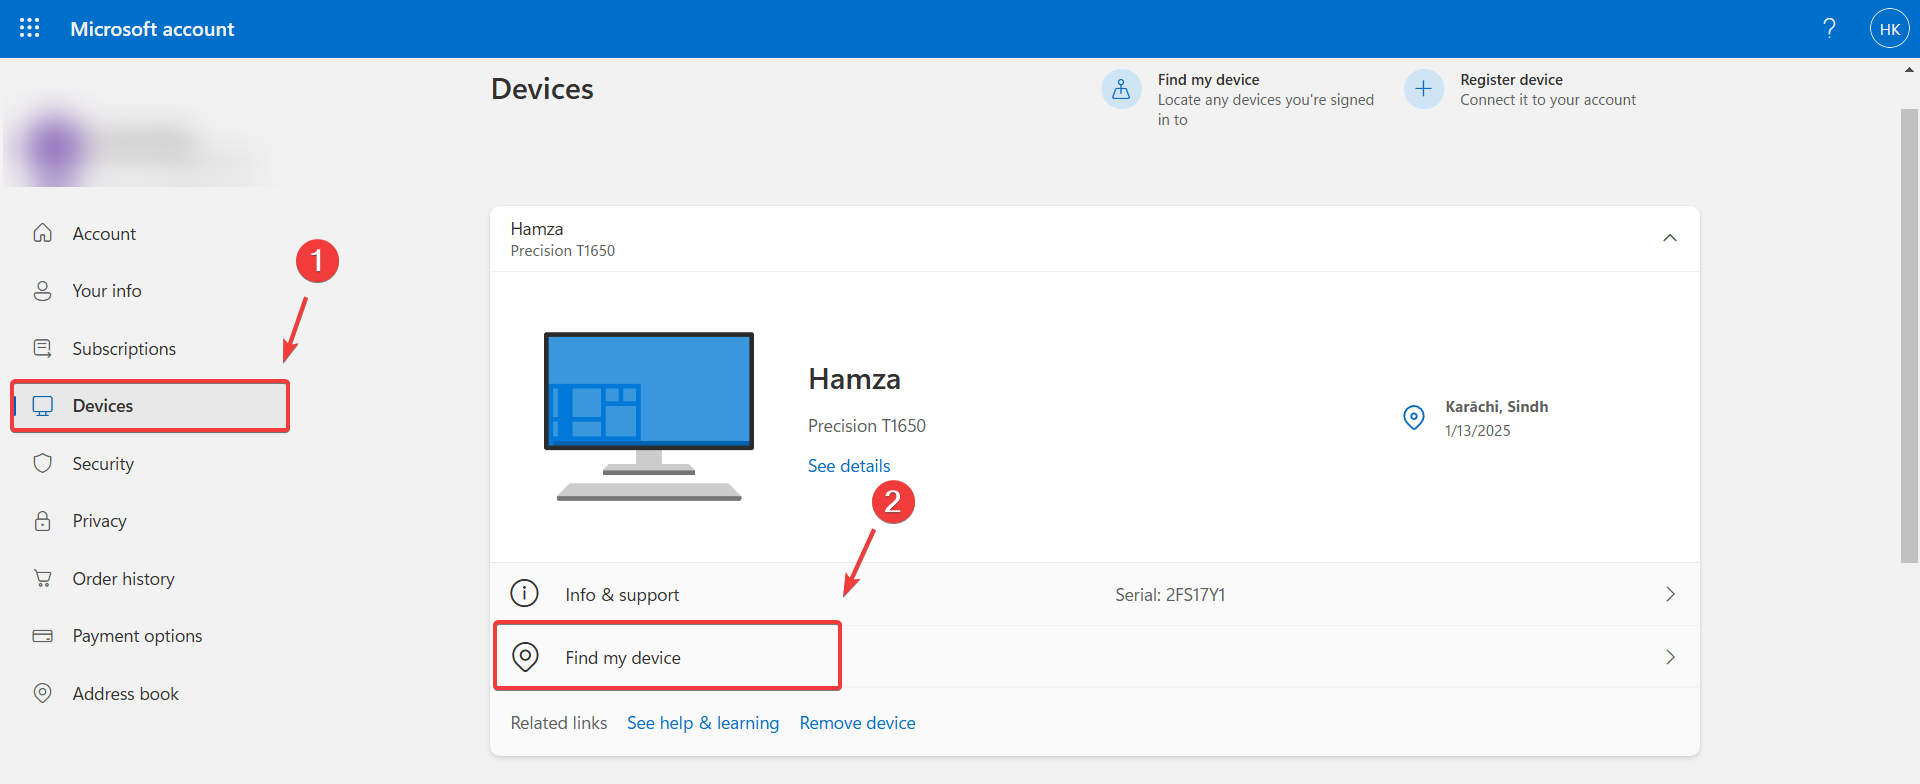
Task: Click the Info & support info icon
Action: (524, 593)
